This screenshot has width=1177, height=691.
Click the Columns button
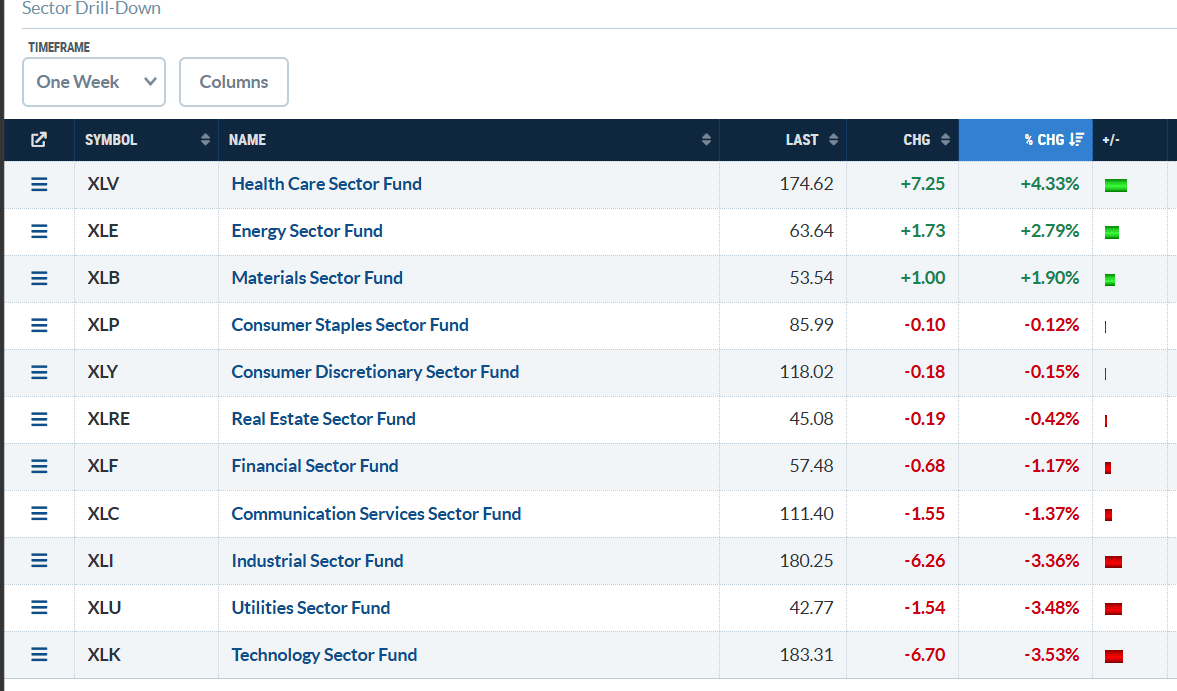coord(233,82)
